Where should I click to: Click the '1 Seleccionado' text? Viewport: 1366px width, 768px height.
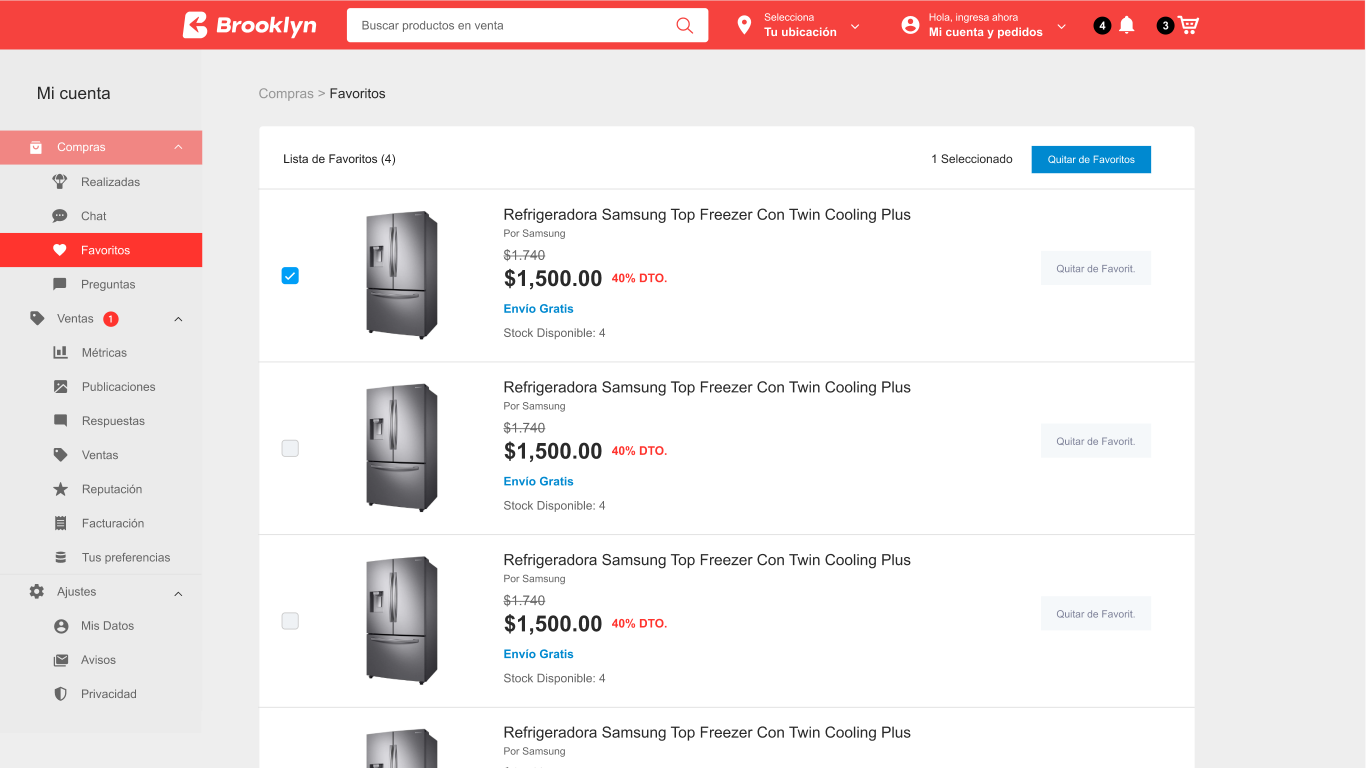pos(972,159)
